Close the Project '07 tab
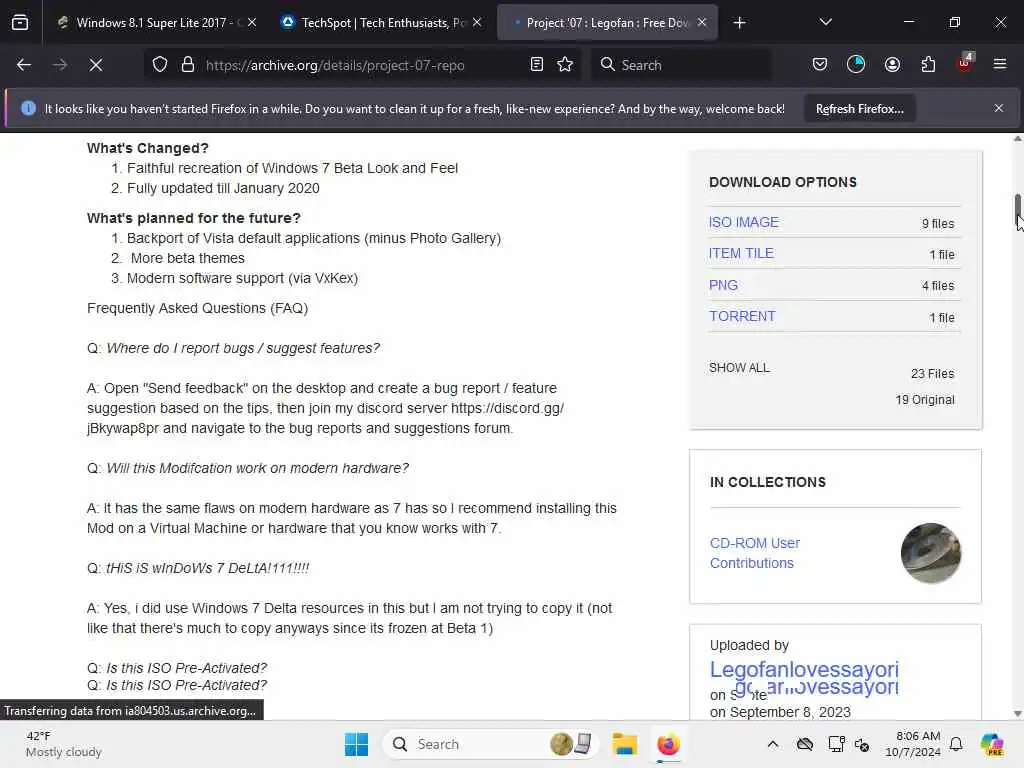Screen dimensions: 1024x768 point(702,22)
